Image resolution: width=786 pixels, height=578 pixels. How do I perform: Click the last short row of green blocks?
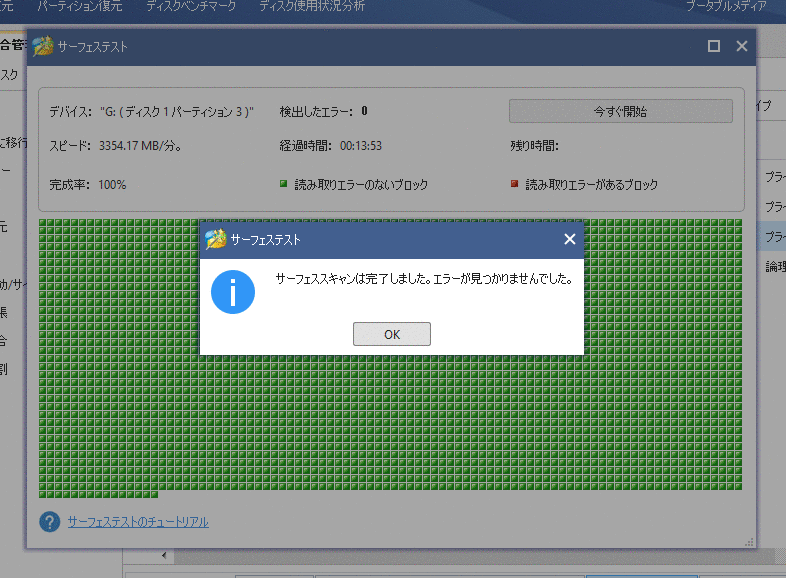coord(98,493)
